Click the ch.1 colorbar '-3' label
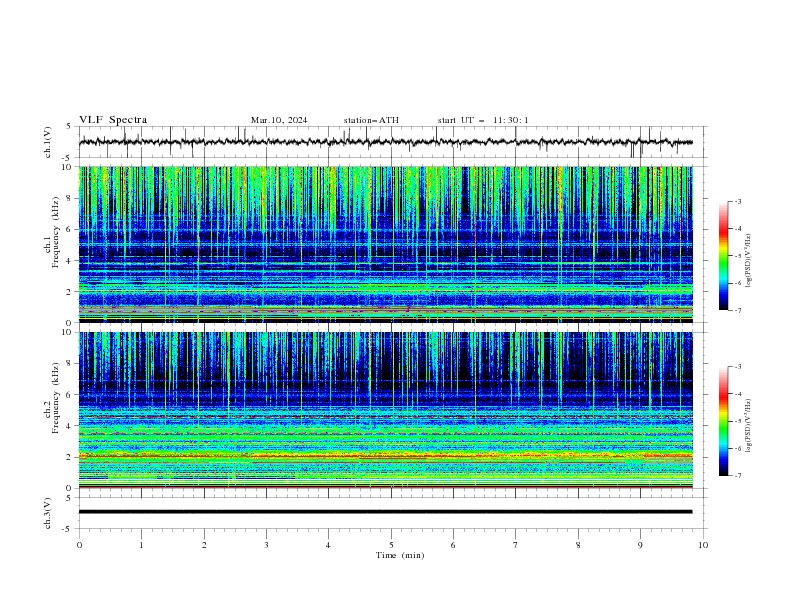Screen dimensions: 792x612 [x=737, y=201]
